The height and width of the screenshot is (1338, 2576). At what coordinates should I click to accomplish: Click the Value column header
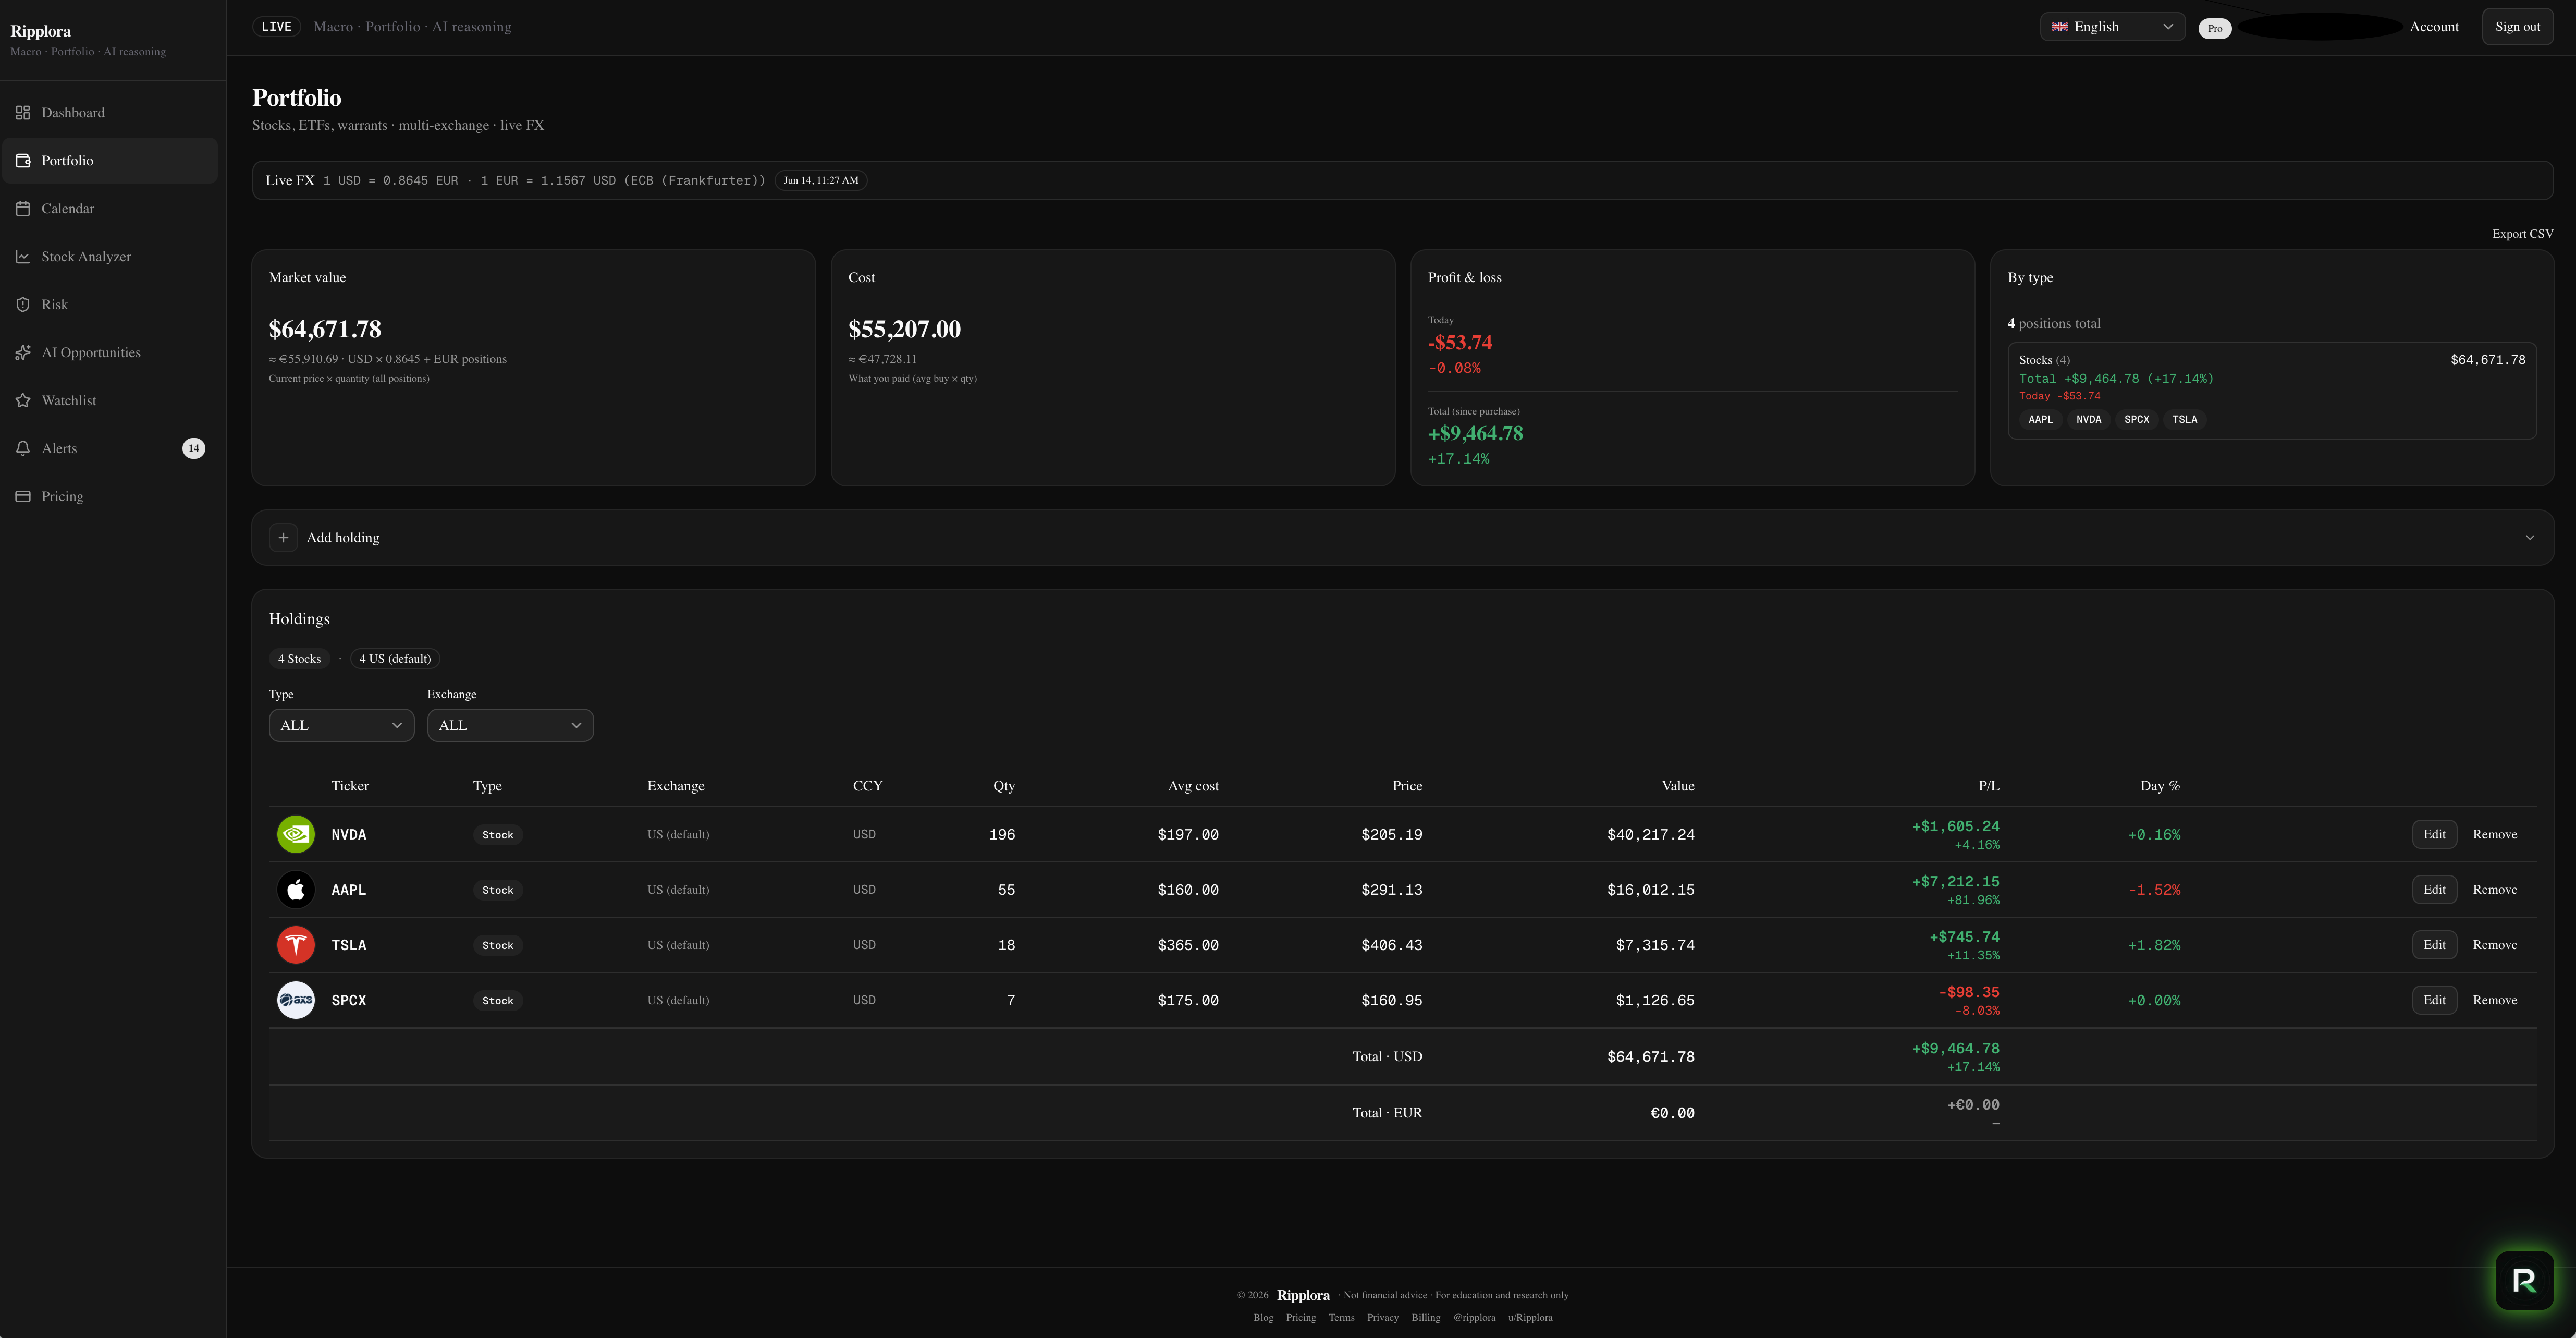pyautogui.click(x=1678, y=786)
